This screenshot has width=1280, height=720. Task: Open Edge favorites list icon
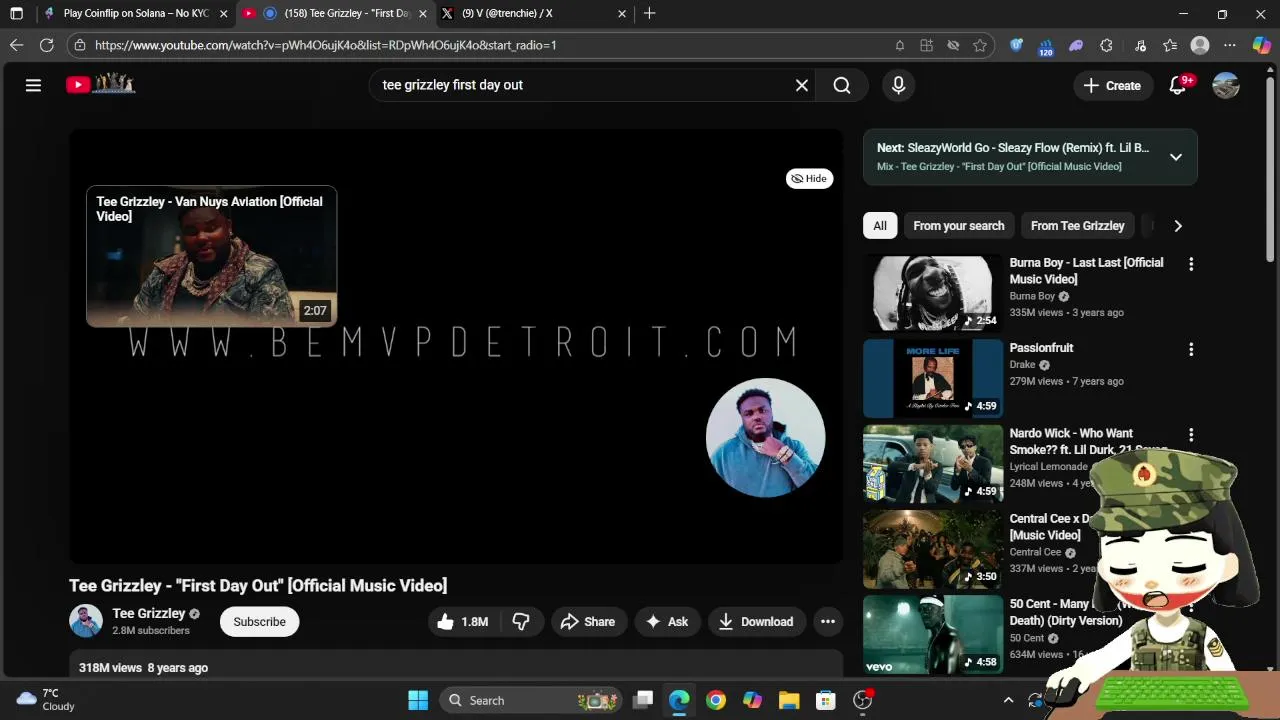[1170, 45]
